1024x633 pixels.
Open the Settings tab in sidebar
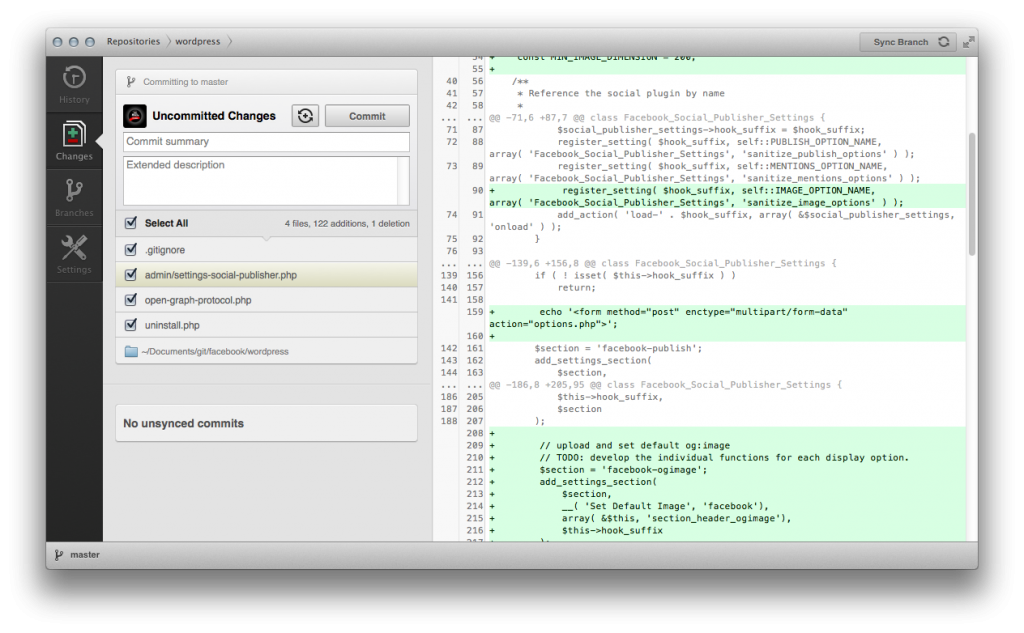click(x=74, y=255)
